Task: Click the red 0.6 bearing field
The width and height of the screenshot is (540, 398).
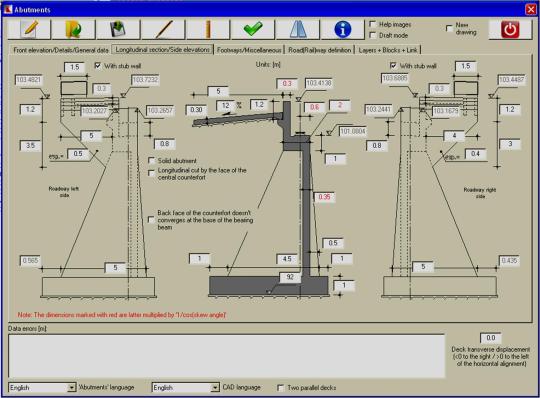Action: click(x=315, y=107)
